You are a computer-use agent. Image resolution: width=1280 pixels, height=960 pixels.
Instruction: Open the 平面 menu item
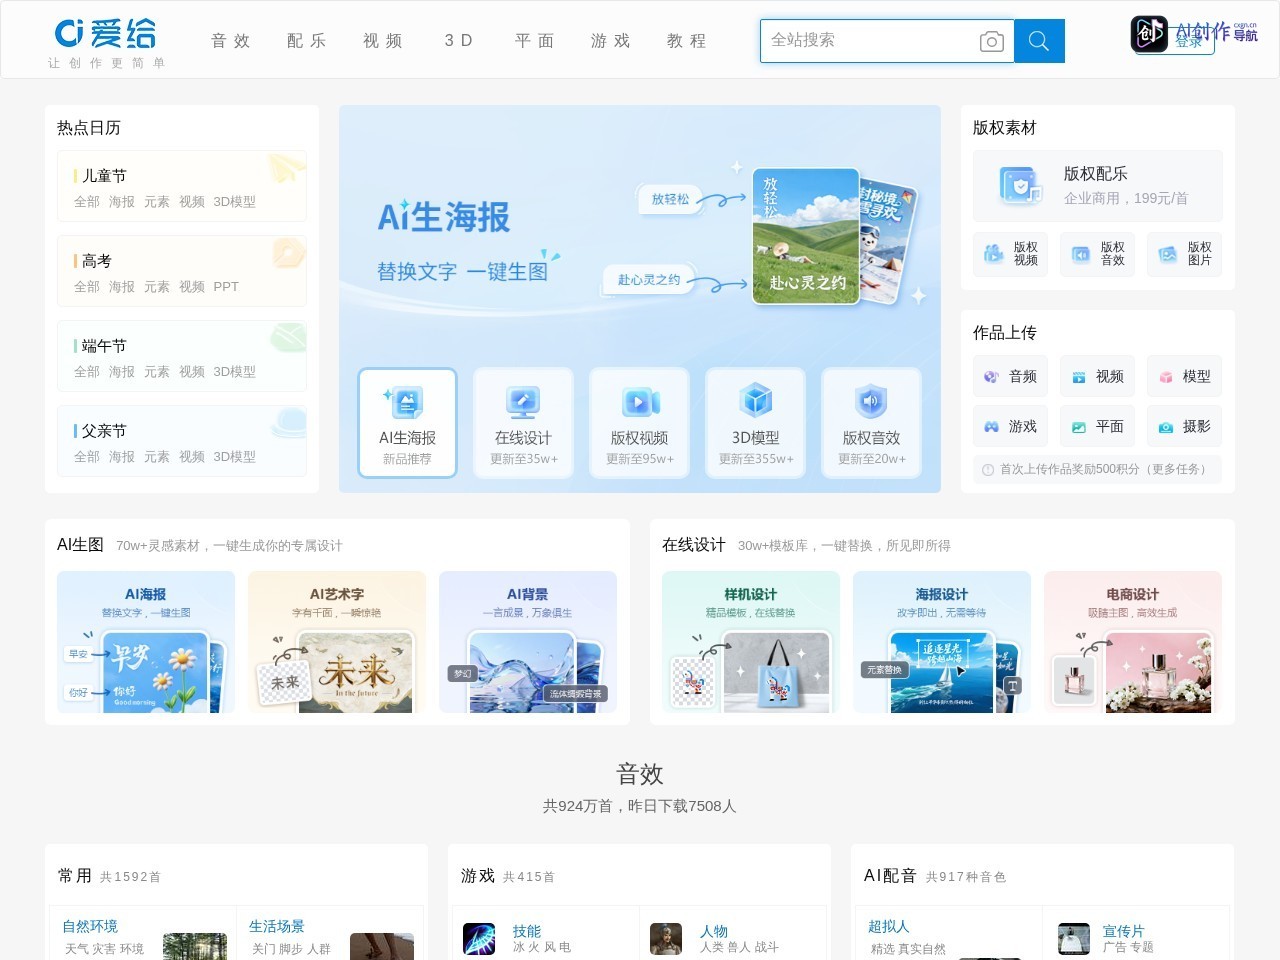coord(534,41)
